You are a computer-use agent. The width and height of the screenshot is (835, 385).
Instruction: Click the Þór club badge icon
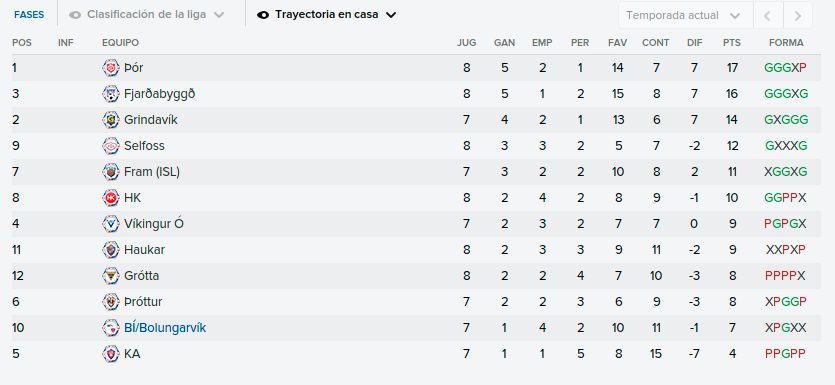pyautogui.click(x=111, y=68)
